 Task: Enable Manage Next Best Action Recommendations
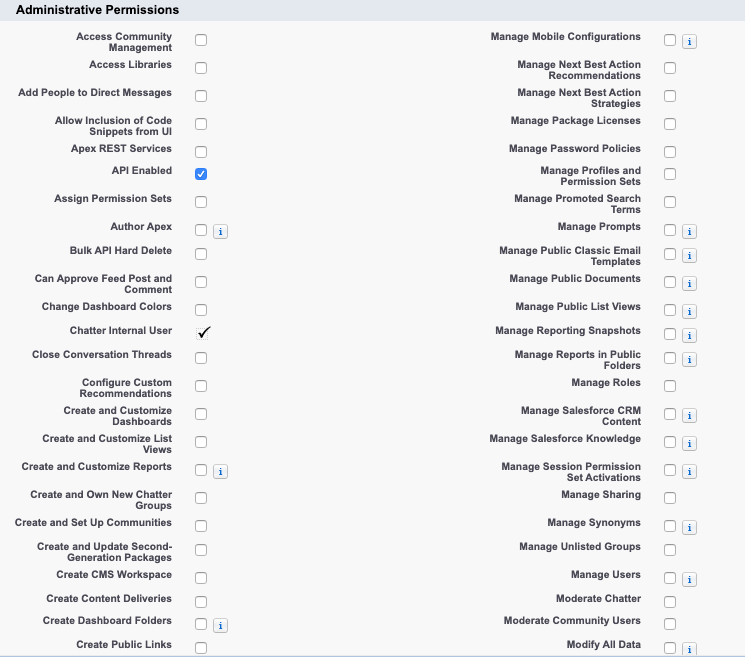click(670, 68)
